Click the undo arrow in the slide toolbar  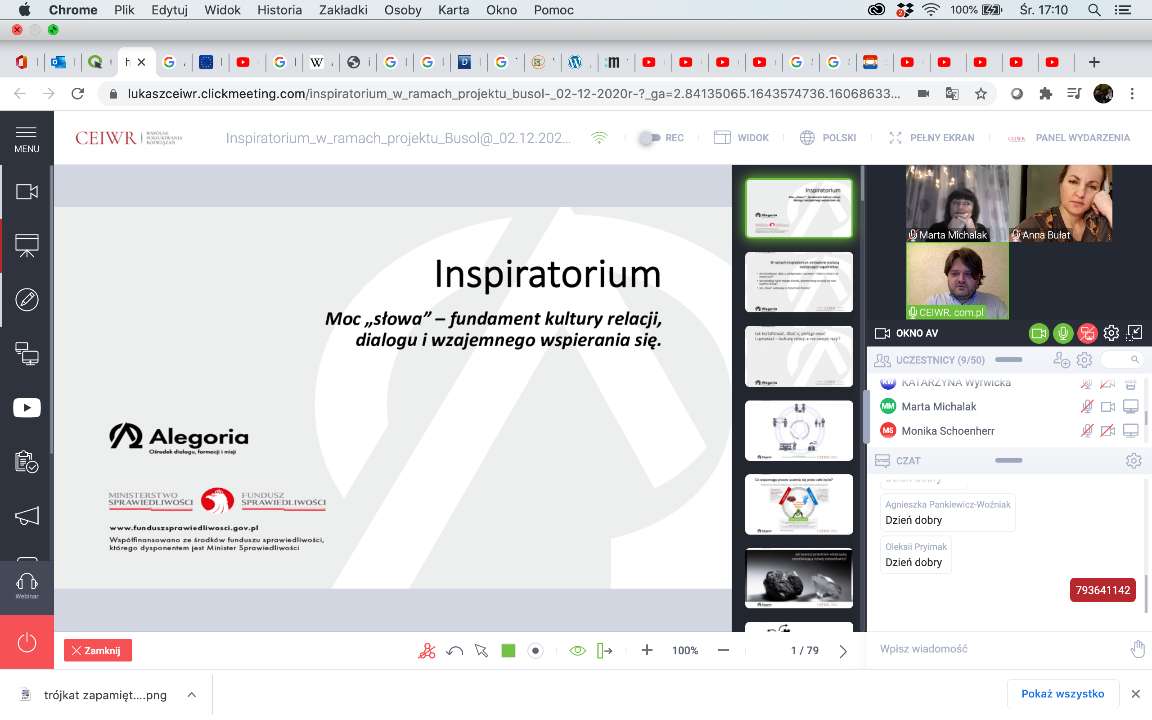(454, 651)
